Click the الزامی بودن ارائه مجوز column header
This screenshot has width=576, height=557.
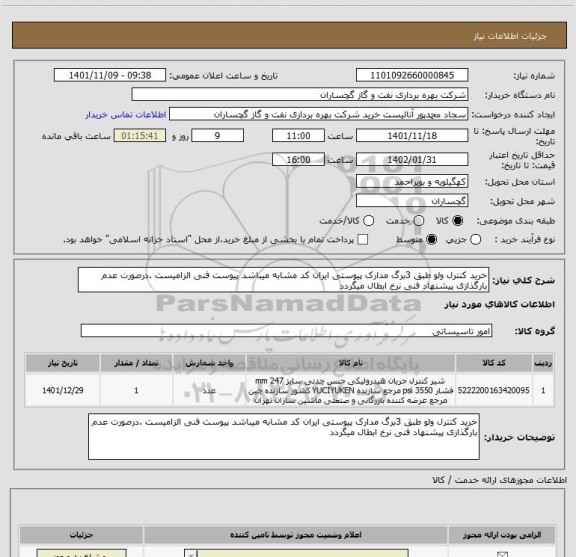tap(502, 535)
